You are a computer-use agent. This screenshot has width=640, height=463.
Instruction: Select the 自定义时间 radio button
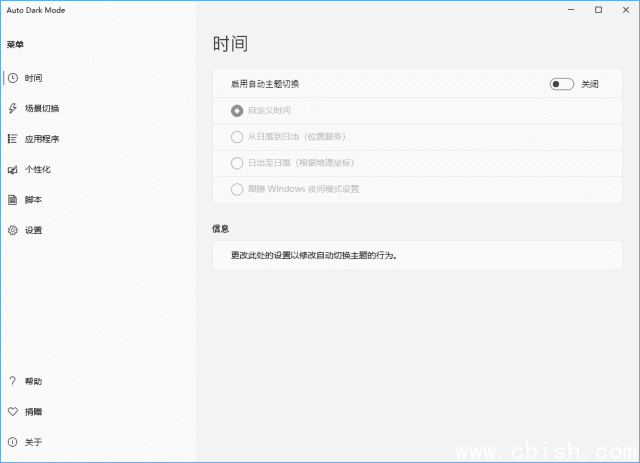tap(237, 110)
